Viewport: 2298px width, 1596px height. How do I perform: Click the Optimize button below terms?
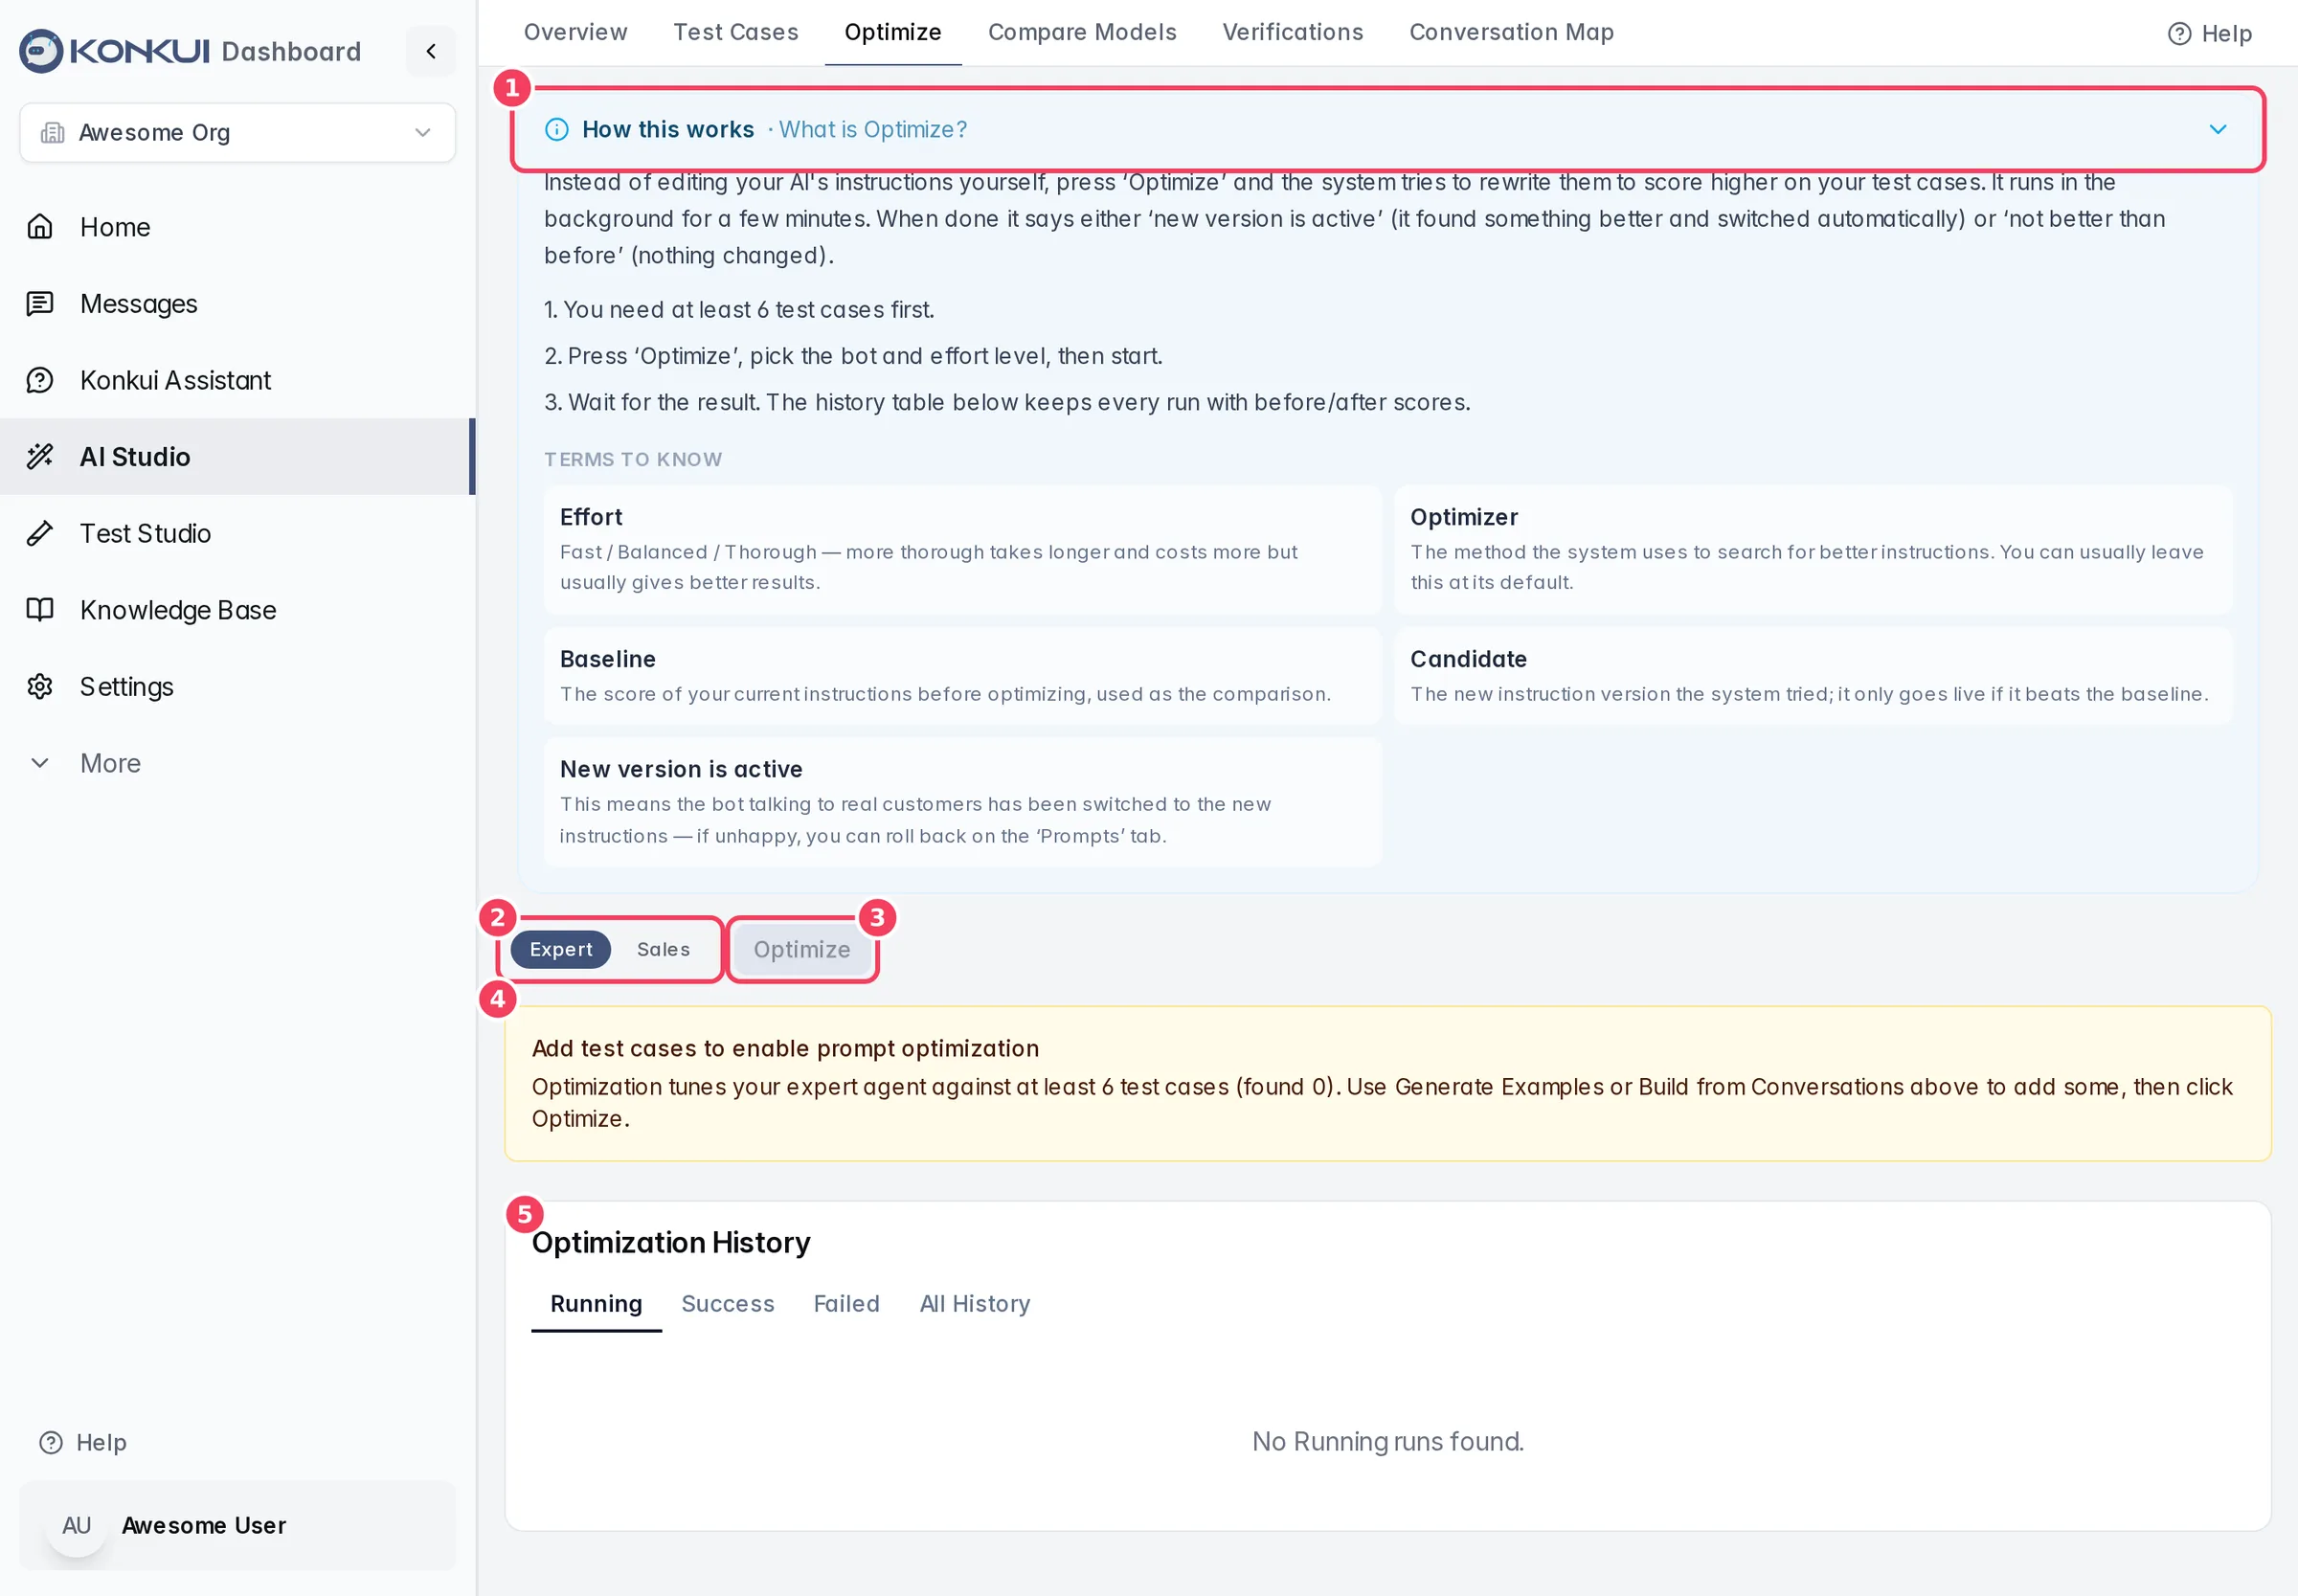(802, 949)
